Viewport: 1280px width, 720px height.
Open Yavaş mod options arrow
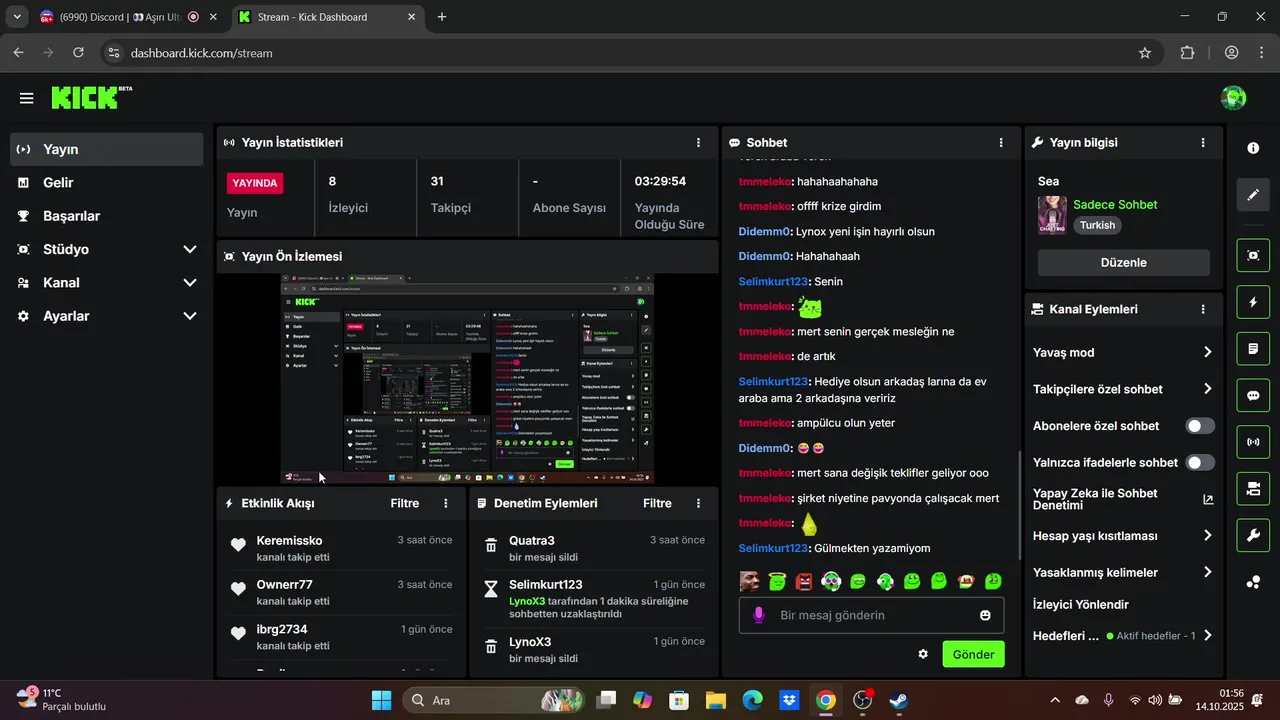click(x=1207, y=352)
